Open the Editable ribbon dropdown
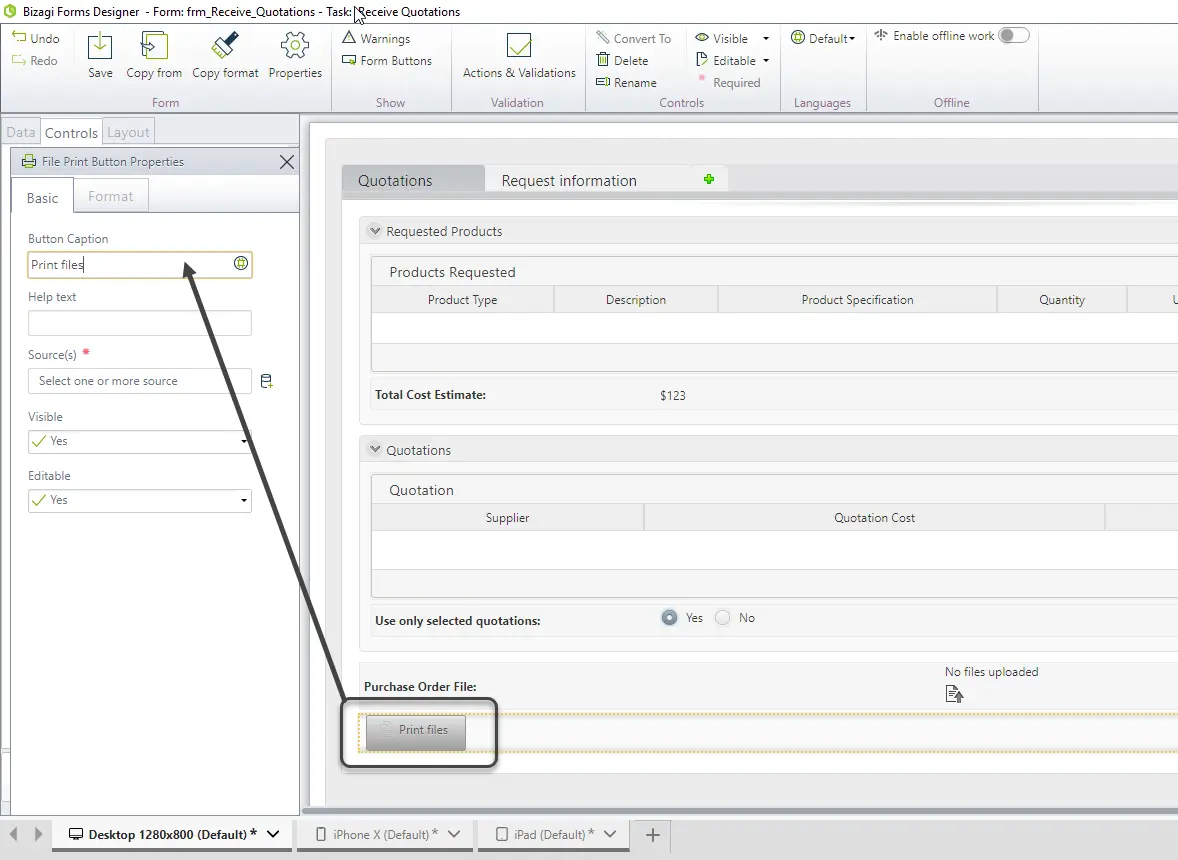This screenshot has width=1178, height=860. [x=766, y=60]
